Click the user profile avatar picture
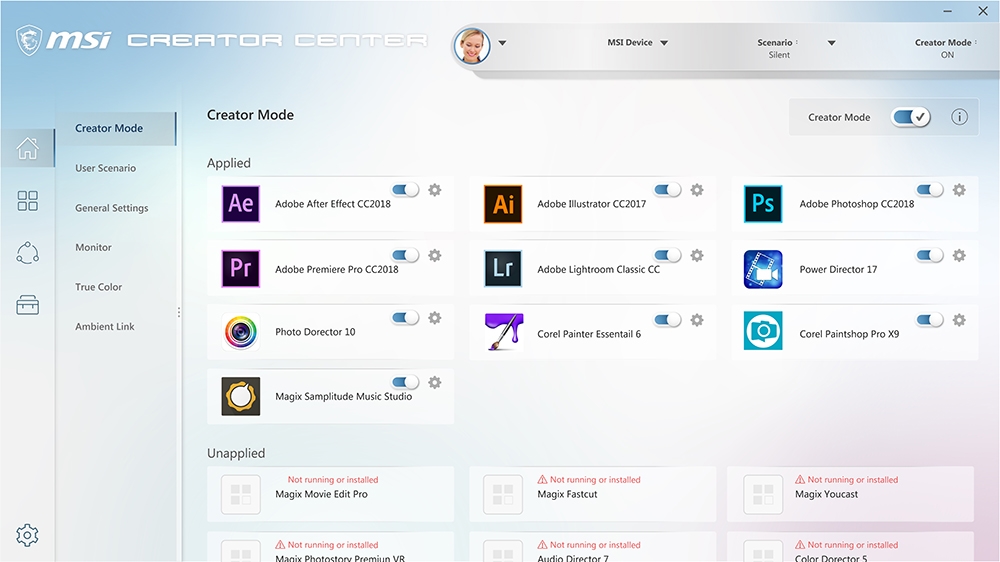Screen dimensions: 1000x562 pyautogui.click(x=472, y=45)
